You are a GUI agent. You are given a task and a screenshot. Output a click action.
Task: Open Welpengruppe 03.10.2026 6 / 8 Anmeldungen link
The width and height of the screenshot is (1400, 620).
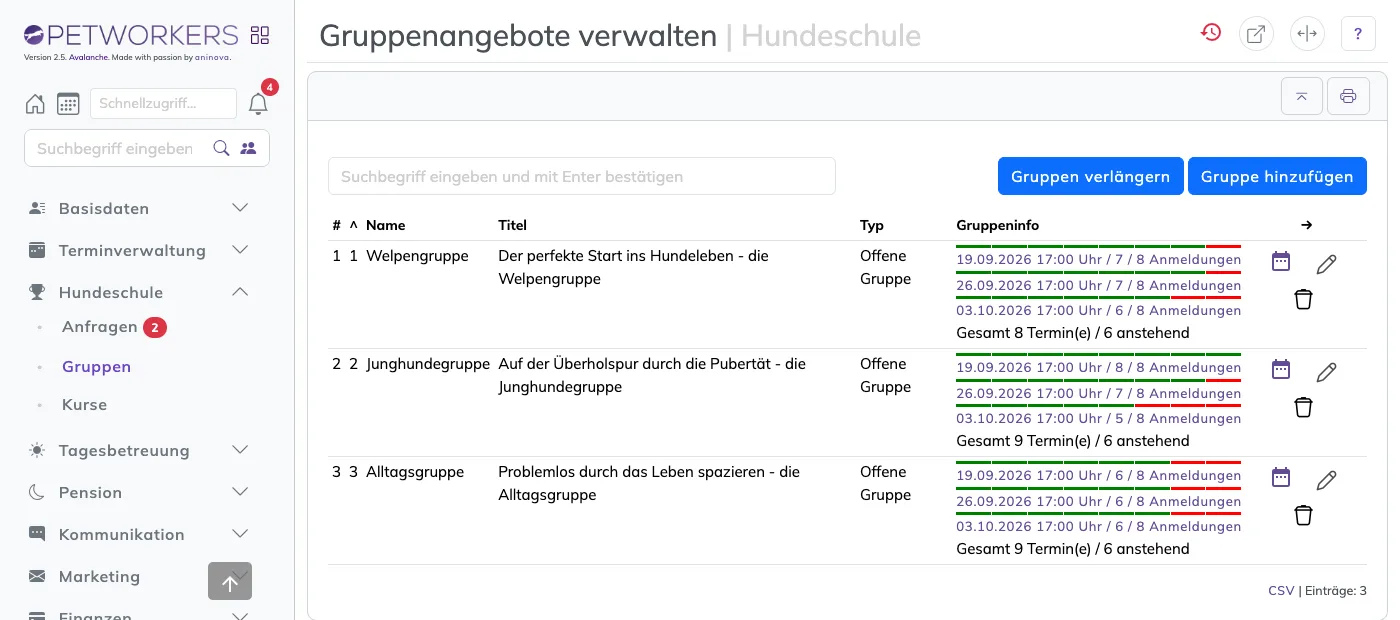click(x=1099, y=310)
